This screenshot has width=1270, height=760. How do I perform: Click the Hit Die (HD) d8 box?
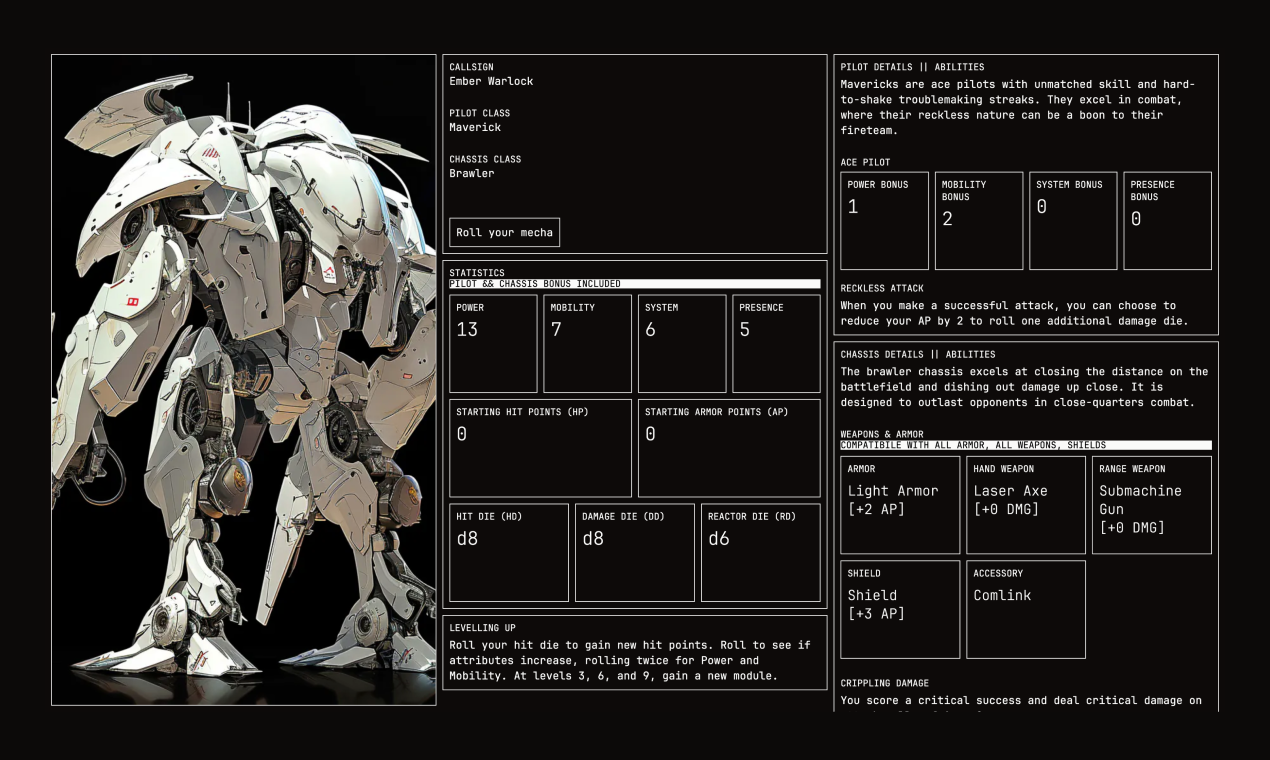coord(509,553)
